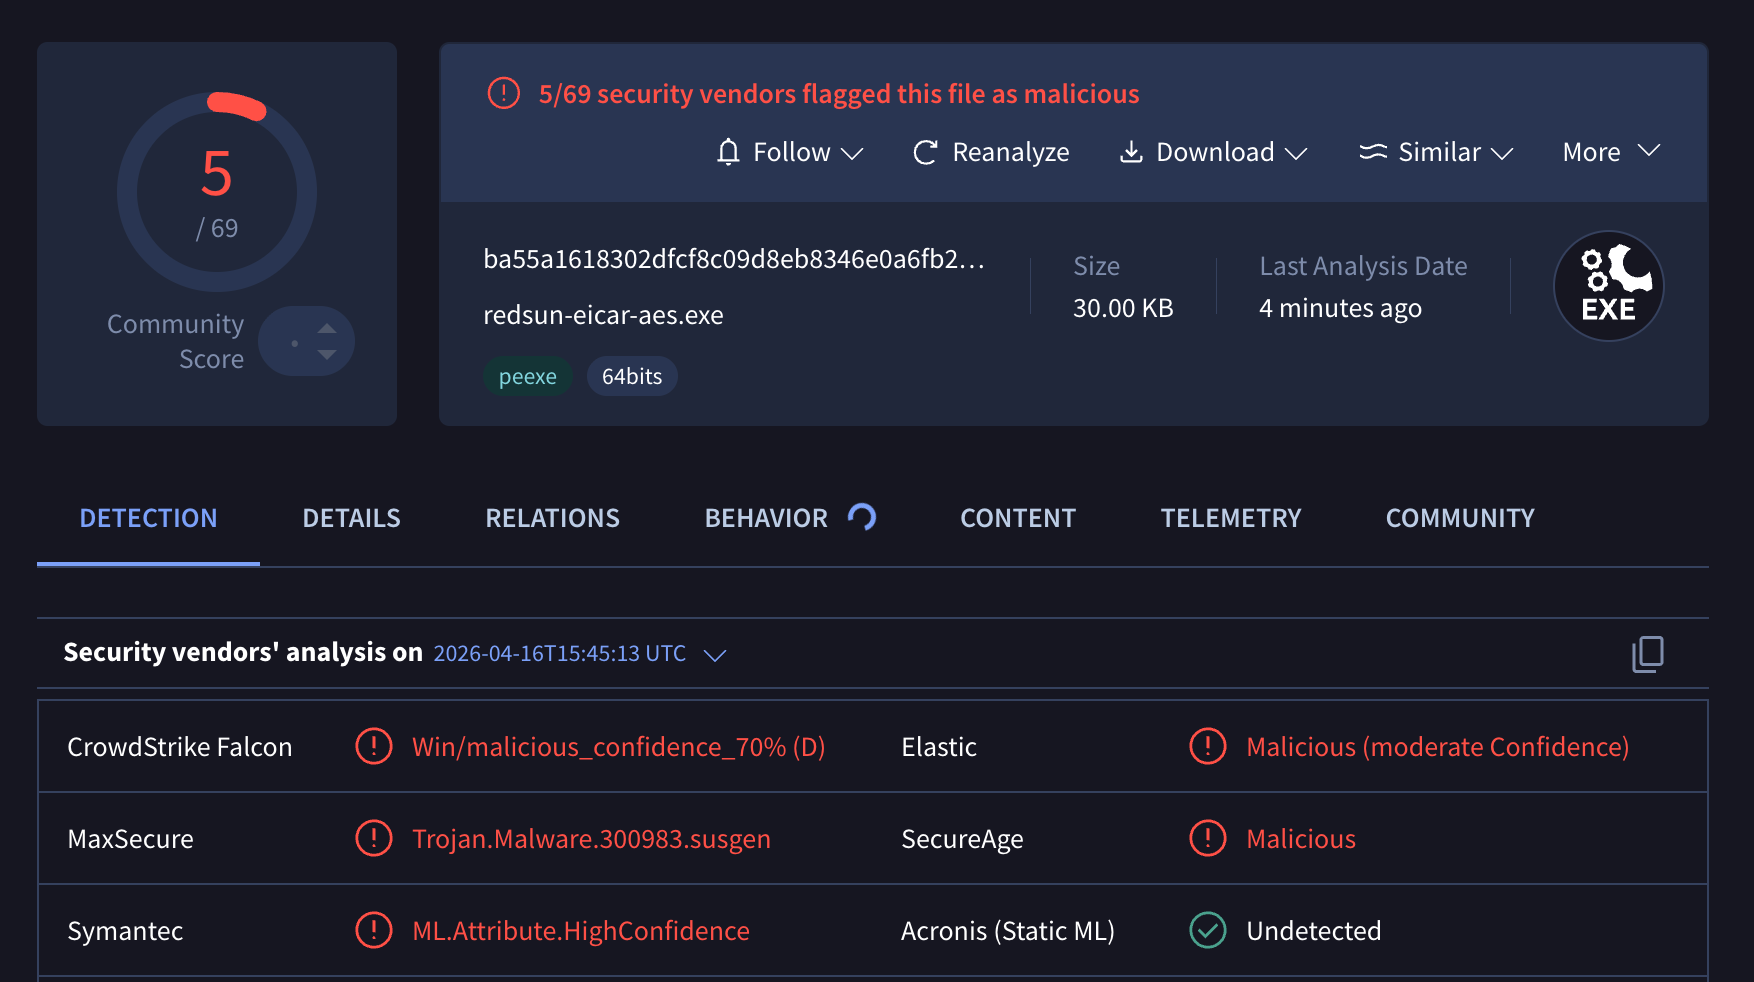Click MaxSecure malicious warning icon
This screenshot has height=982, width=1754.
click(374, 838)
